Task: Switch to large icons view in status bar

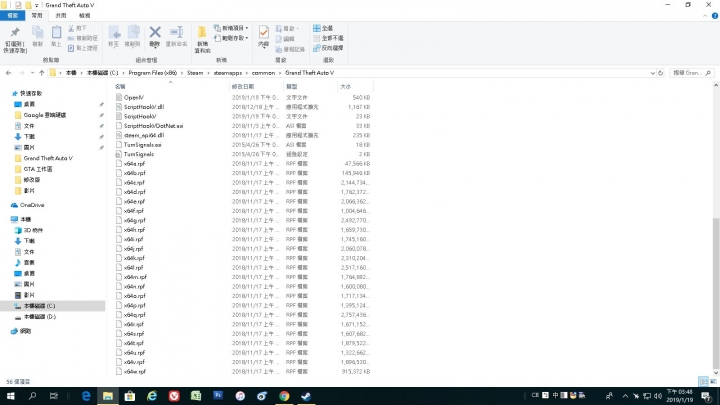Action: pos(713,382)
